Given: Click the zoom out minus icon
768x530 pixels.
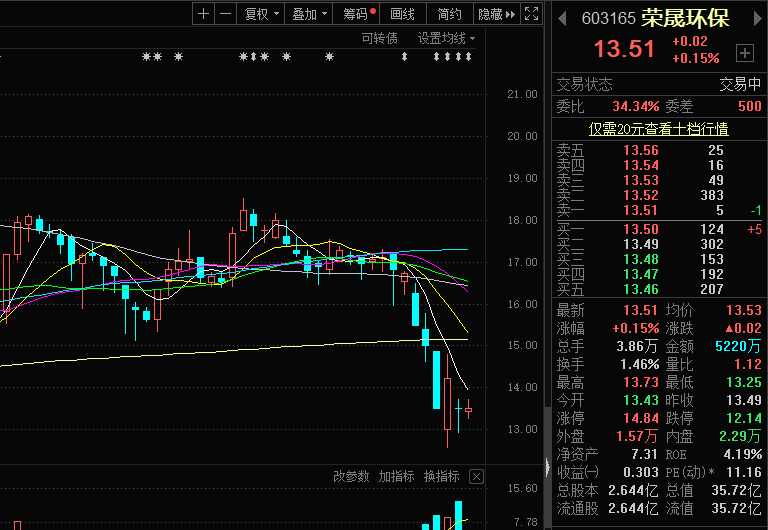Looking at the screenshot, I should coord(225,14).
